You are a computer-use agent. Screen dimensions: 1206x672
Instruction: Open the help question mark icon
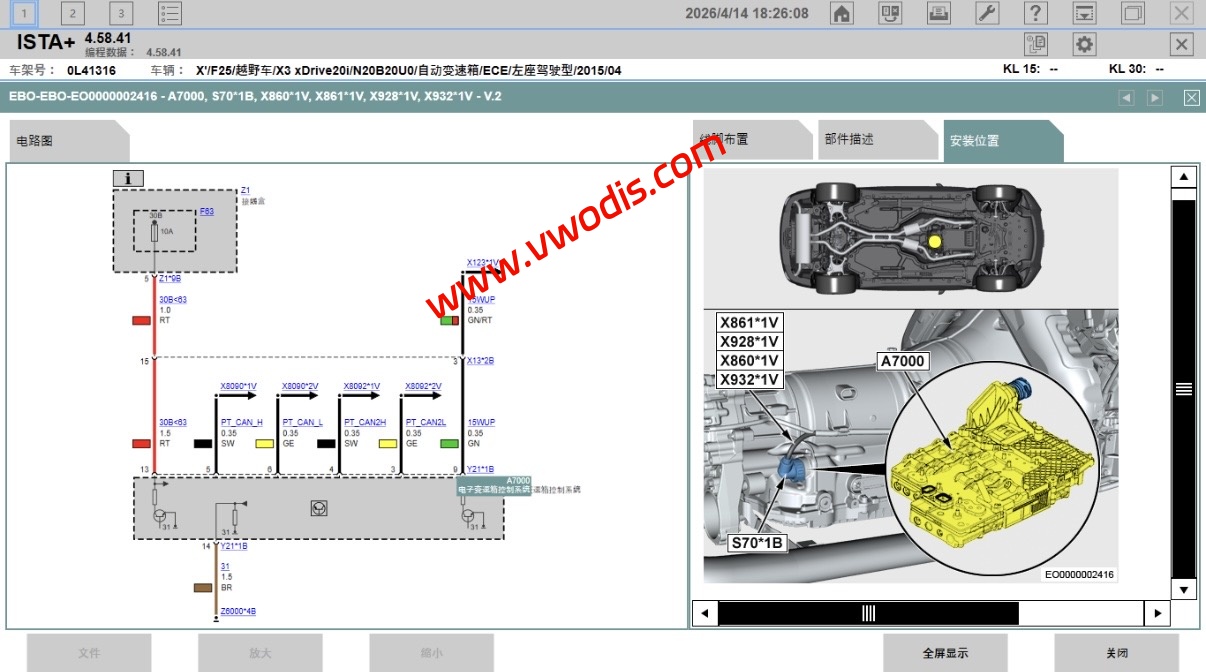tap(1036, 13)
